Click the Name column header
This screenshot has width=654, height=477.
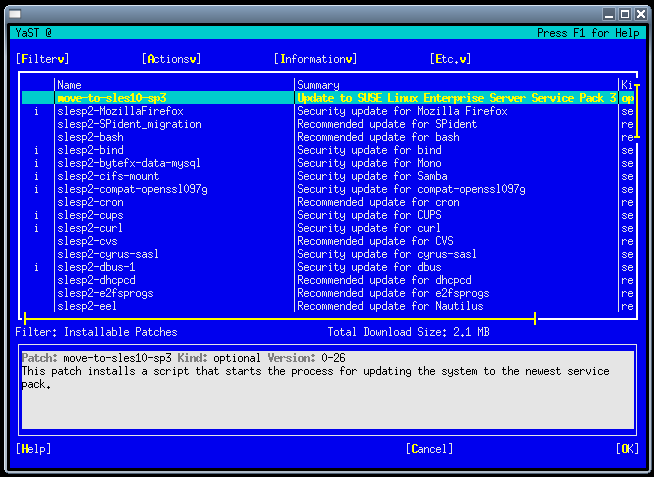[x=69, y=85]
